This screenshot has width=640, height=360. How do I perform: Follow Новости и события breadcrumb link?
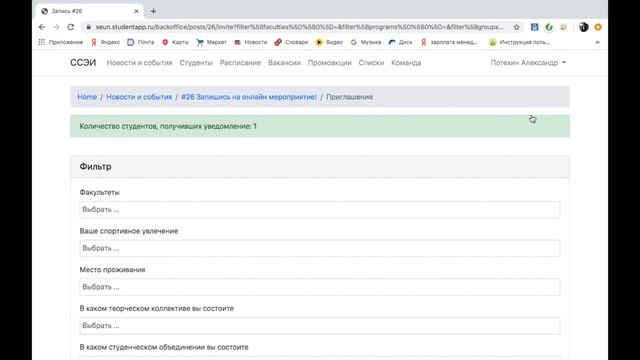click(139, 97)
